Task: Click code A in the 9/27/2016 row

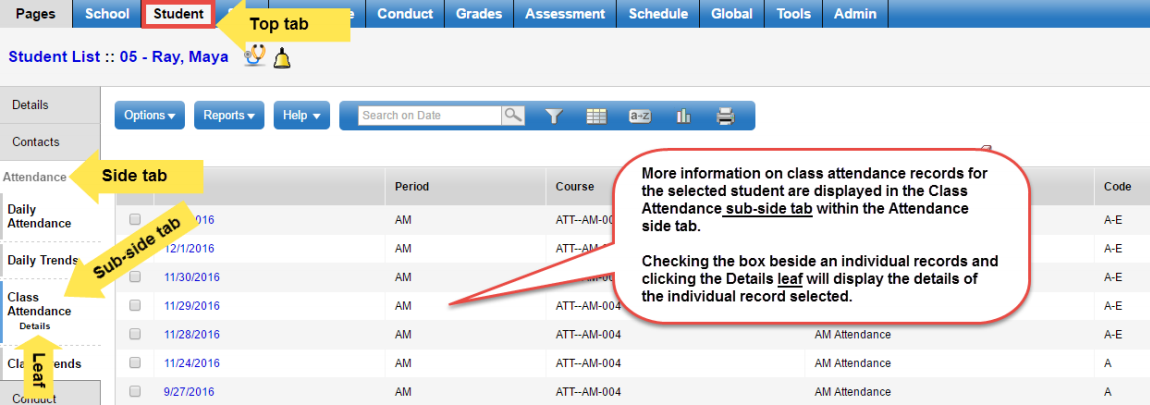Action: 1107,391
